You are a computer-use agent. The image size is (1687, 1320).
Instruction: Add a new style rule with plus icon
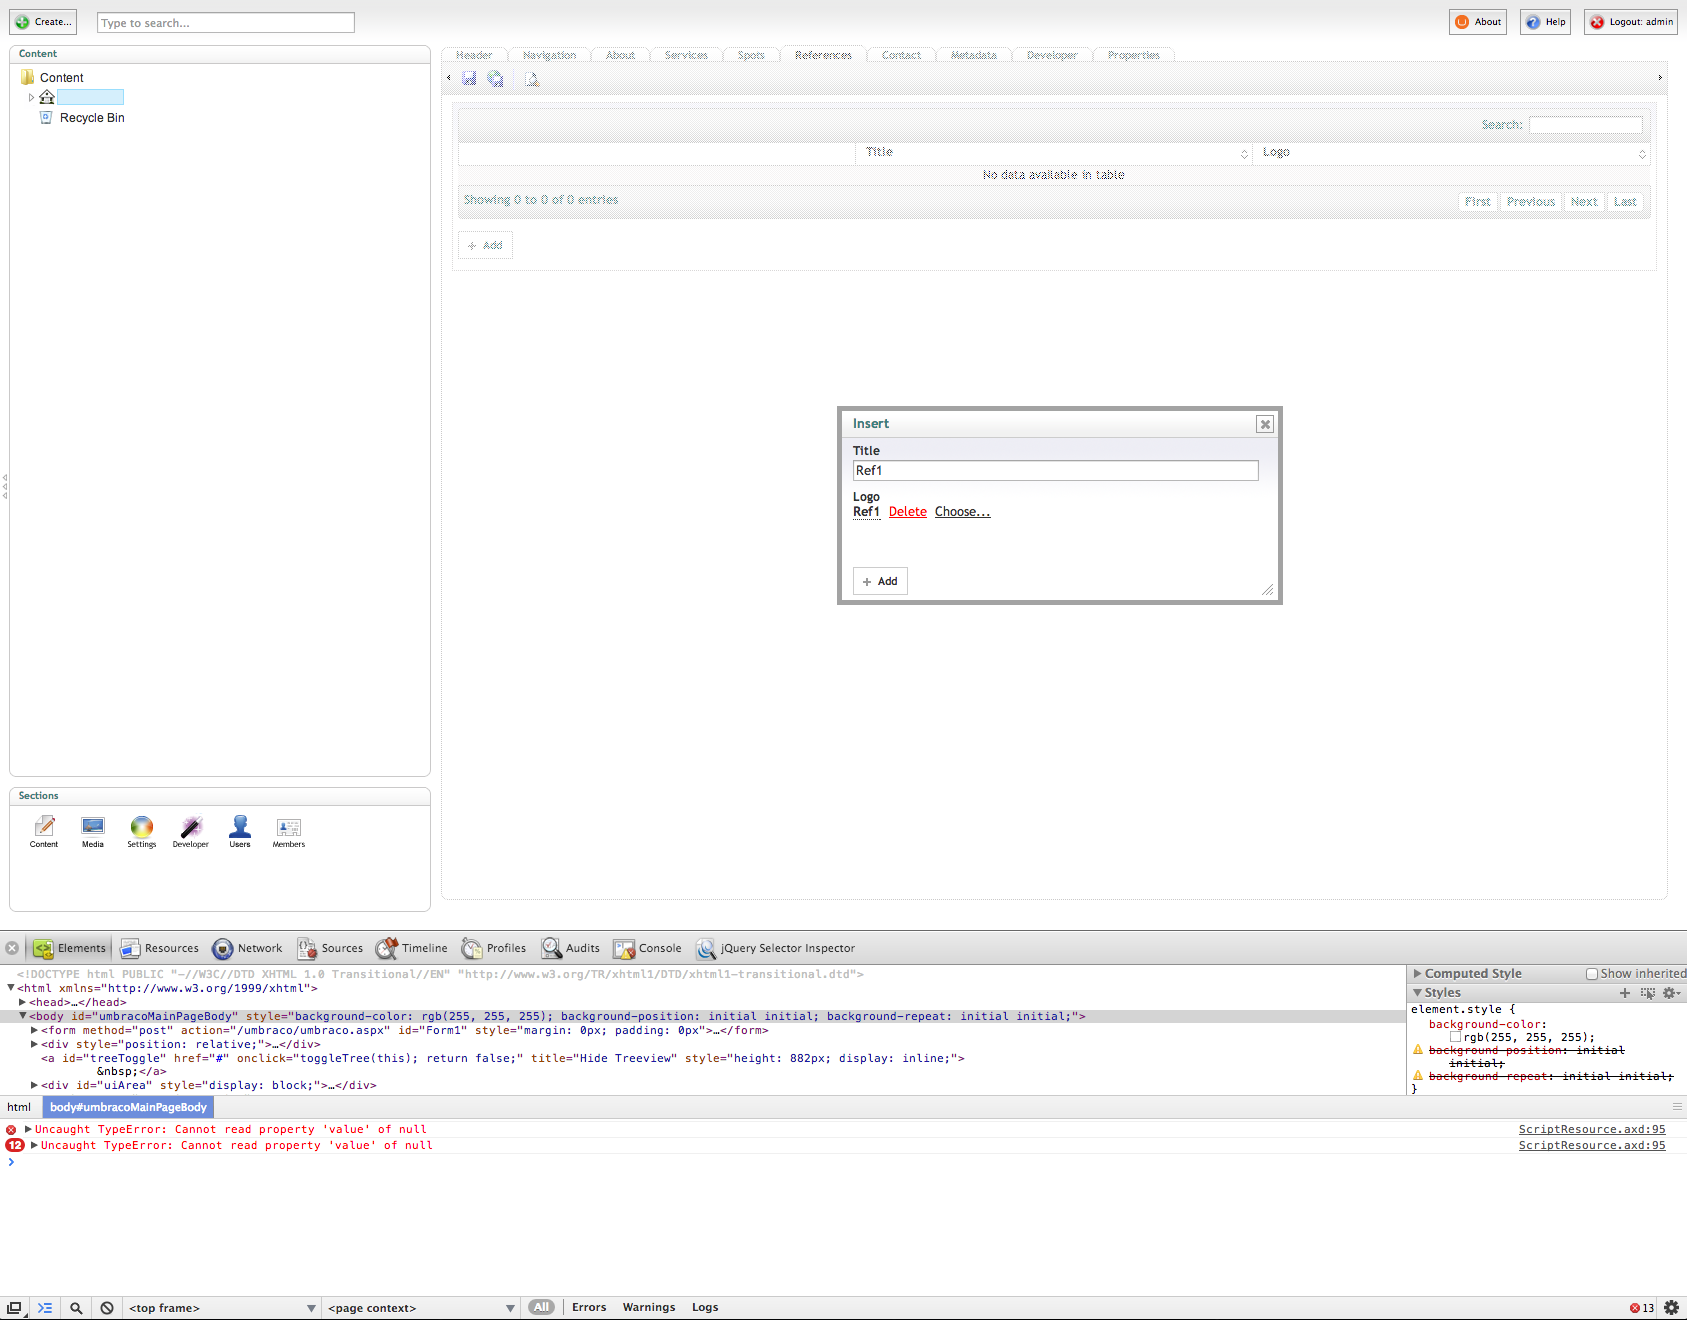click(x=1625, y=993)
